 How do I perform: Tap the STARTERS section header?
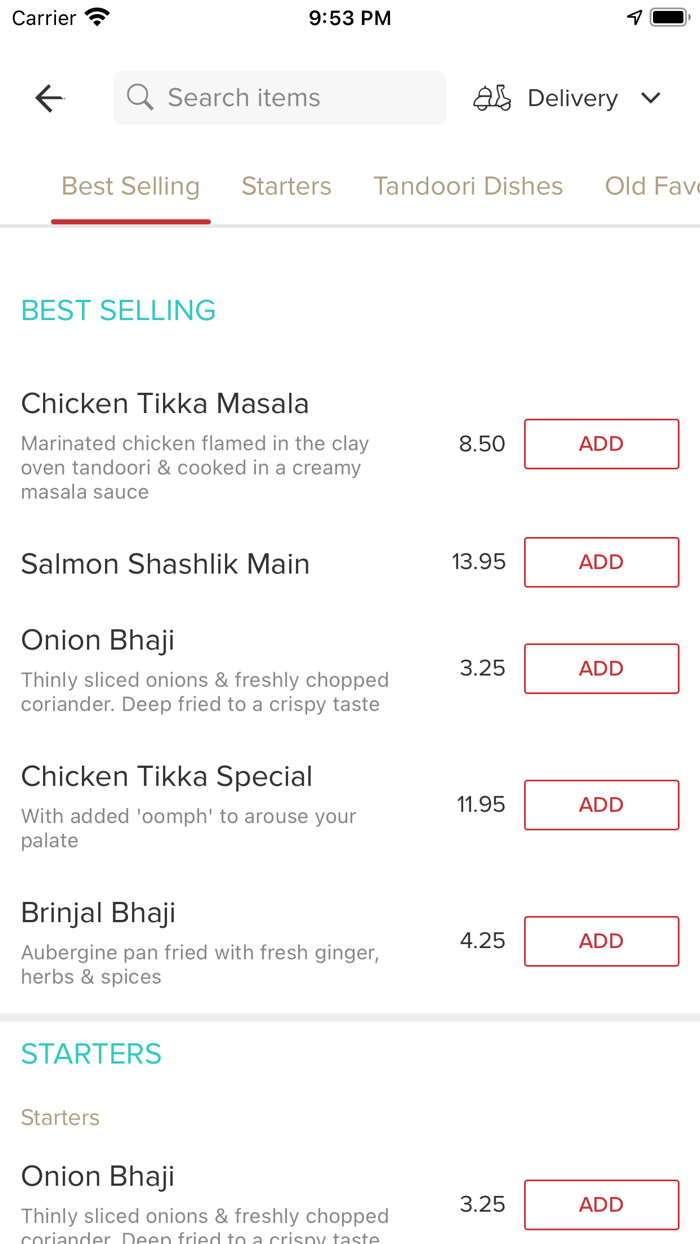tap(91, 1053)
